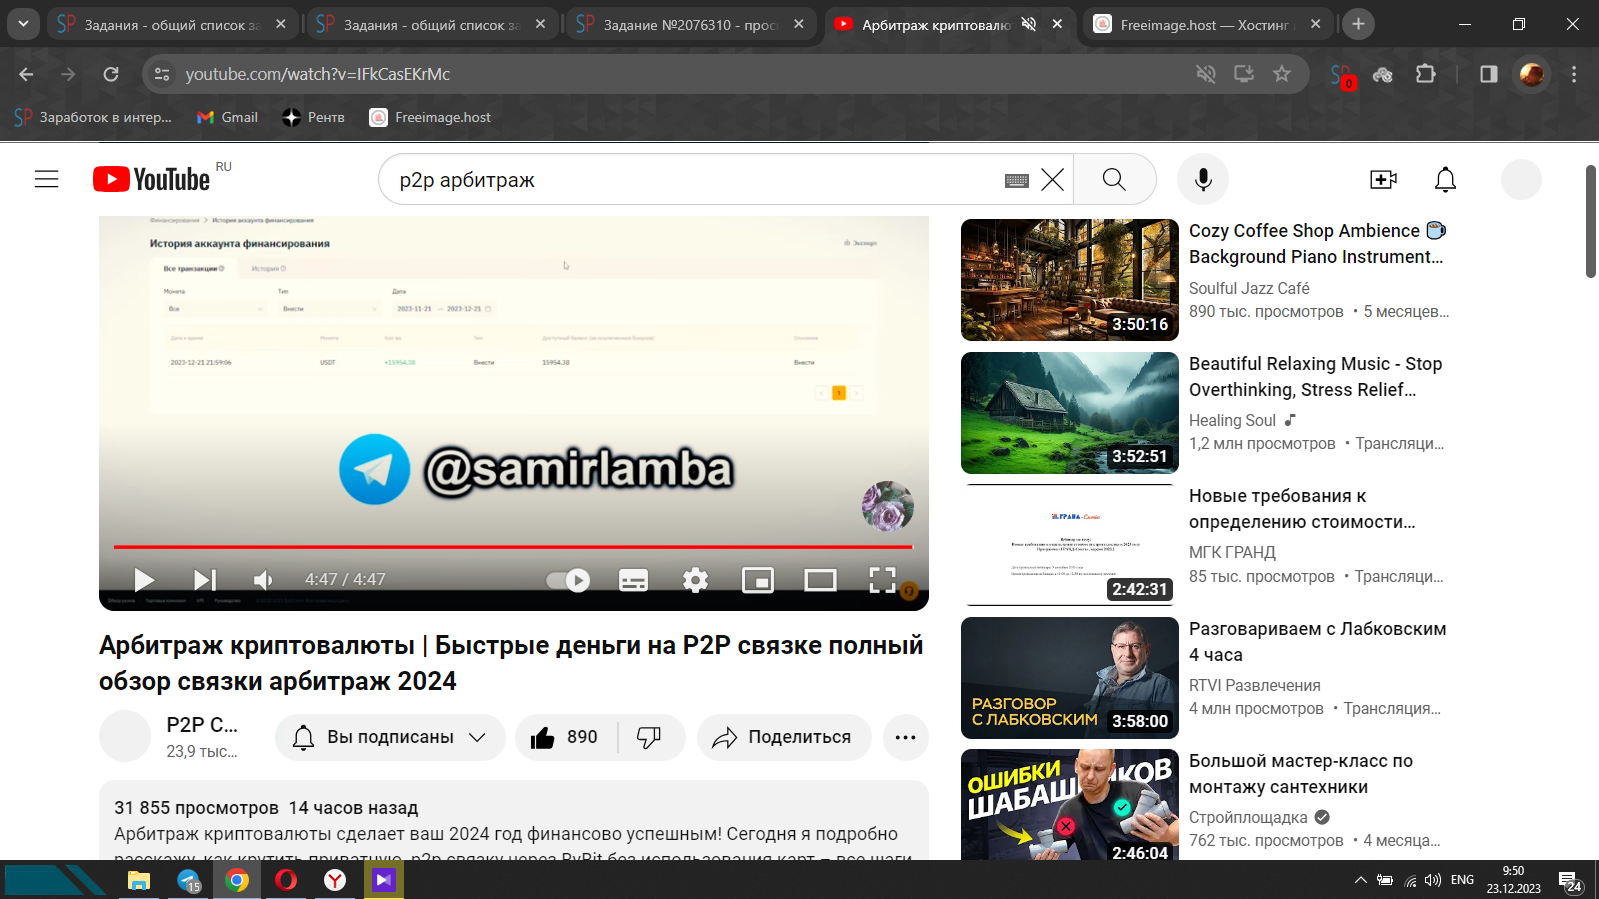
Task: Open File Explorer from taskbar
Action: tap(138, 880)
